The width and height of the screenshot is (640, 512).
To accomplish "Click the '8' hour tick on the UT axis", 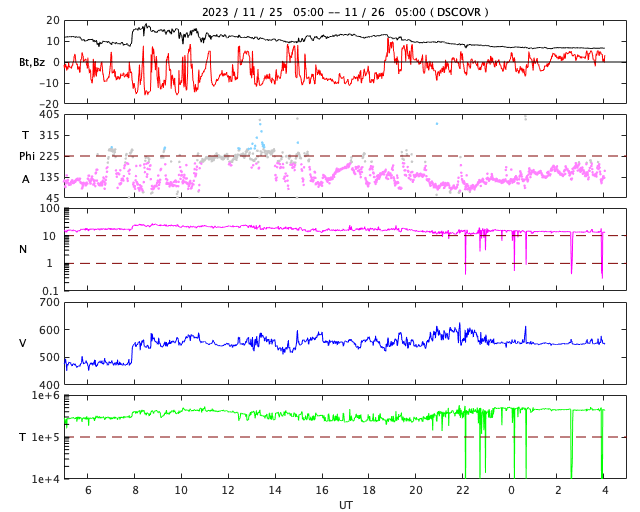I will [135, 490].
